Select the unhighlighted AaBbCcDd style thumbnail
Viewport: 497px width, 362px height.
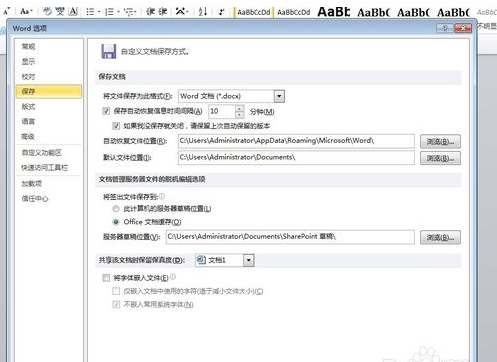tap(294, 12)
